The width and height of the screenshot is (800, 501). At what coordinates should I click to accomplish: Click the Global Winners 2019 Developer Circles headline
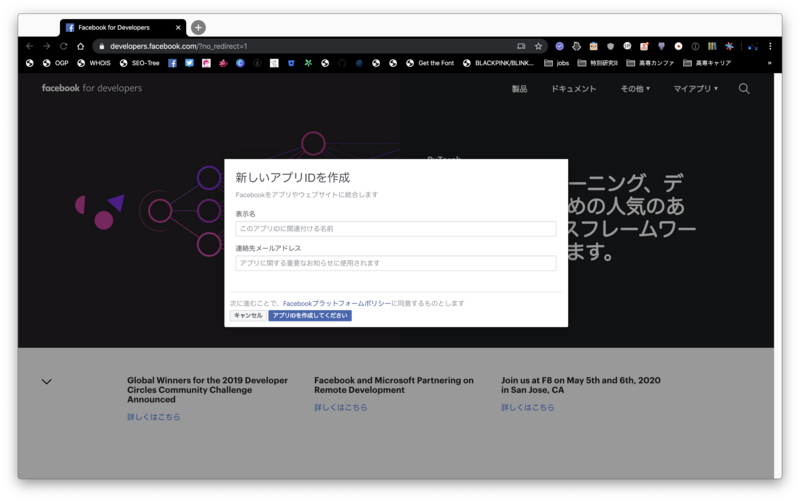pos(207,390)
